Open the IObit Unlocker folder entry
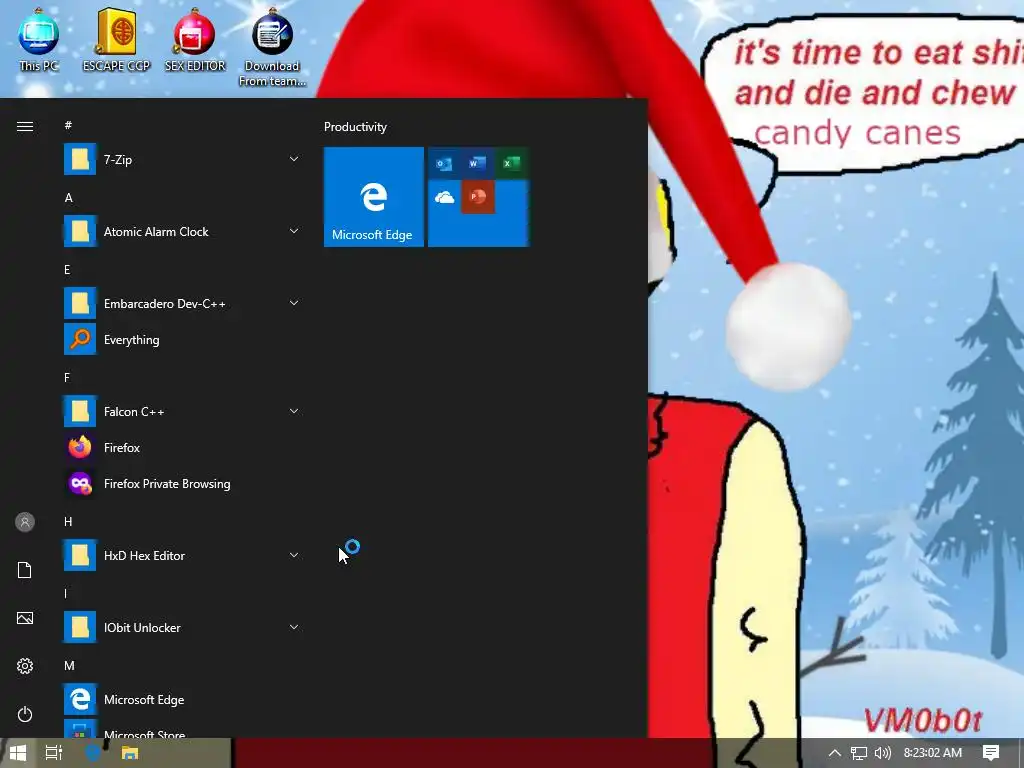This screenshot has width=1024, height=768. [x=183, y=628]
